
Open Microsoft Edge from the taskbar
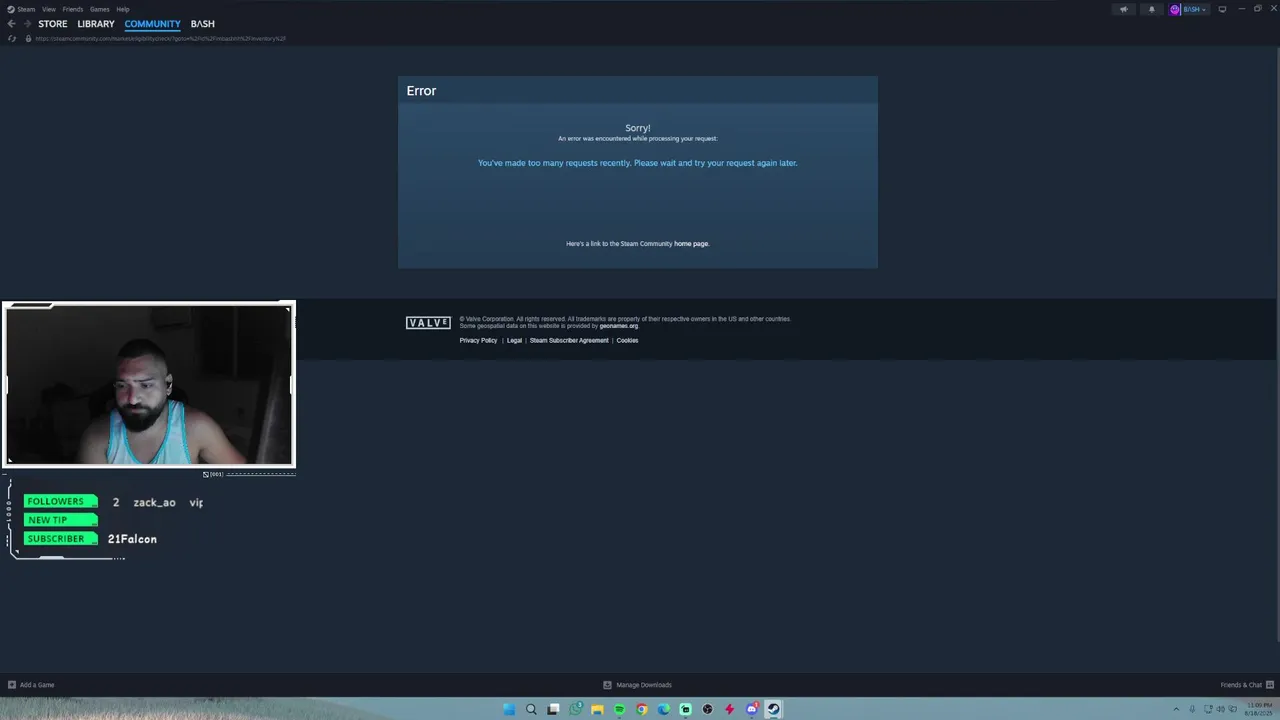point(663,709)
